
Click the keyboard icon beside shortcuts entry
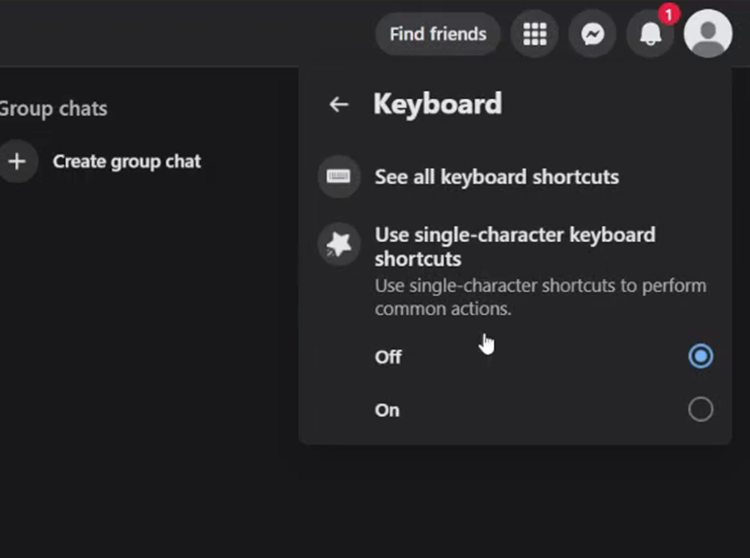coord(339,176)
